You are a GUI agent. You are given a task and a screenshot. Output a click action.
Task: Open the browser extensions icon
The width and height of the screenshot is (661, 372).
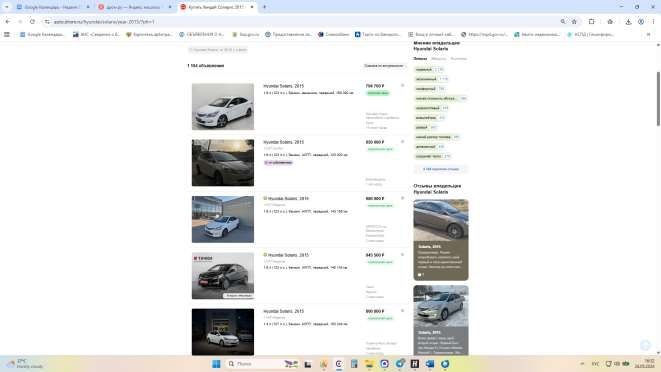tap(591, 22)
